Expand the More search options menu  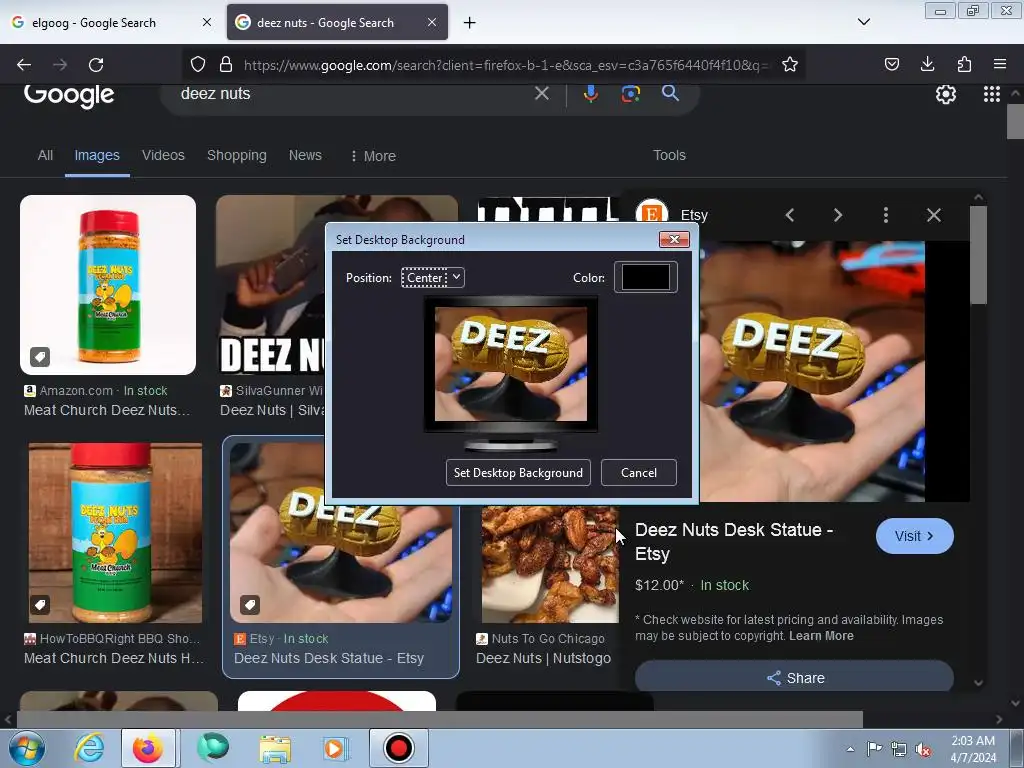[x=373, y=156]
